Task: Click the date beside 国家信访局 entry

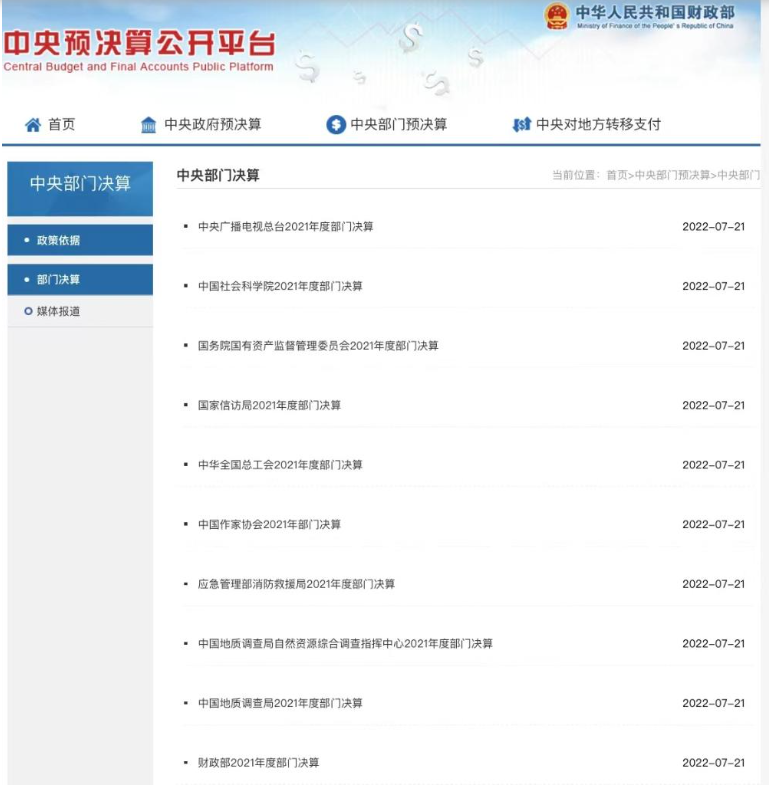Action: [x=713, y=406]
